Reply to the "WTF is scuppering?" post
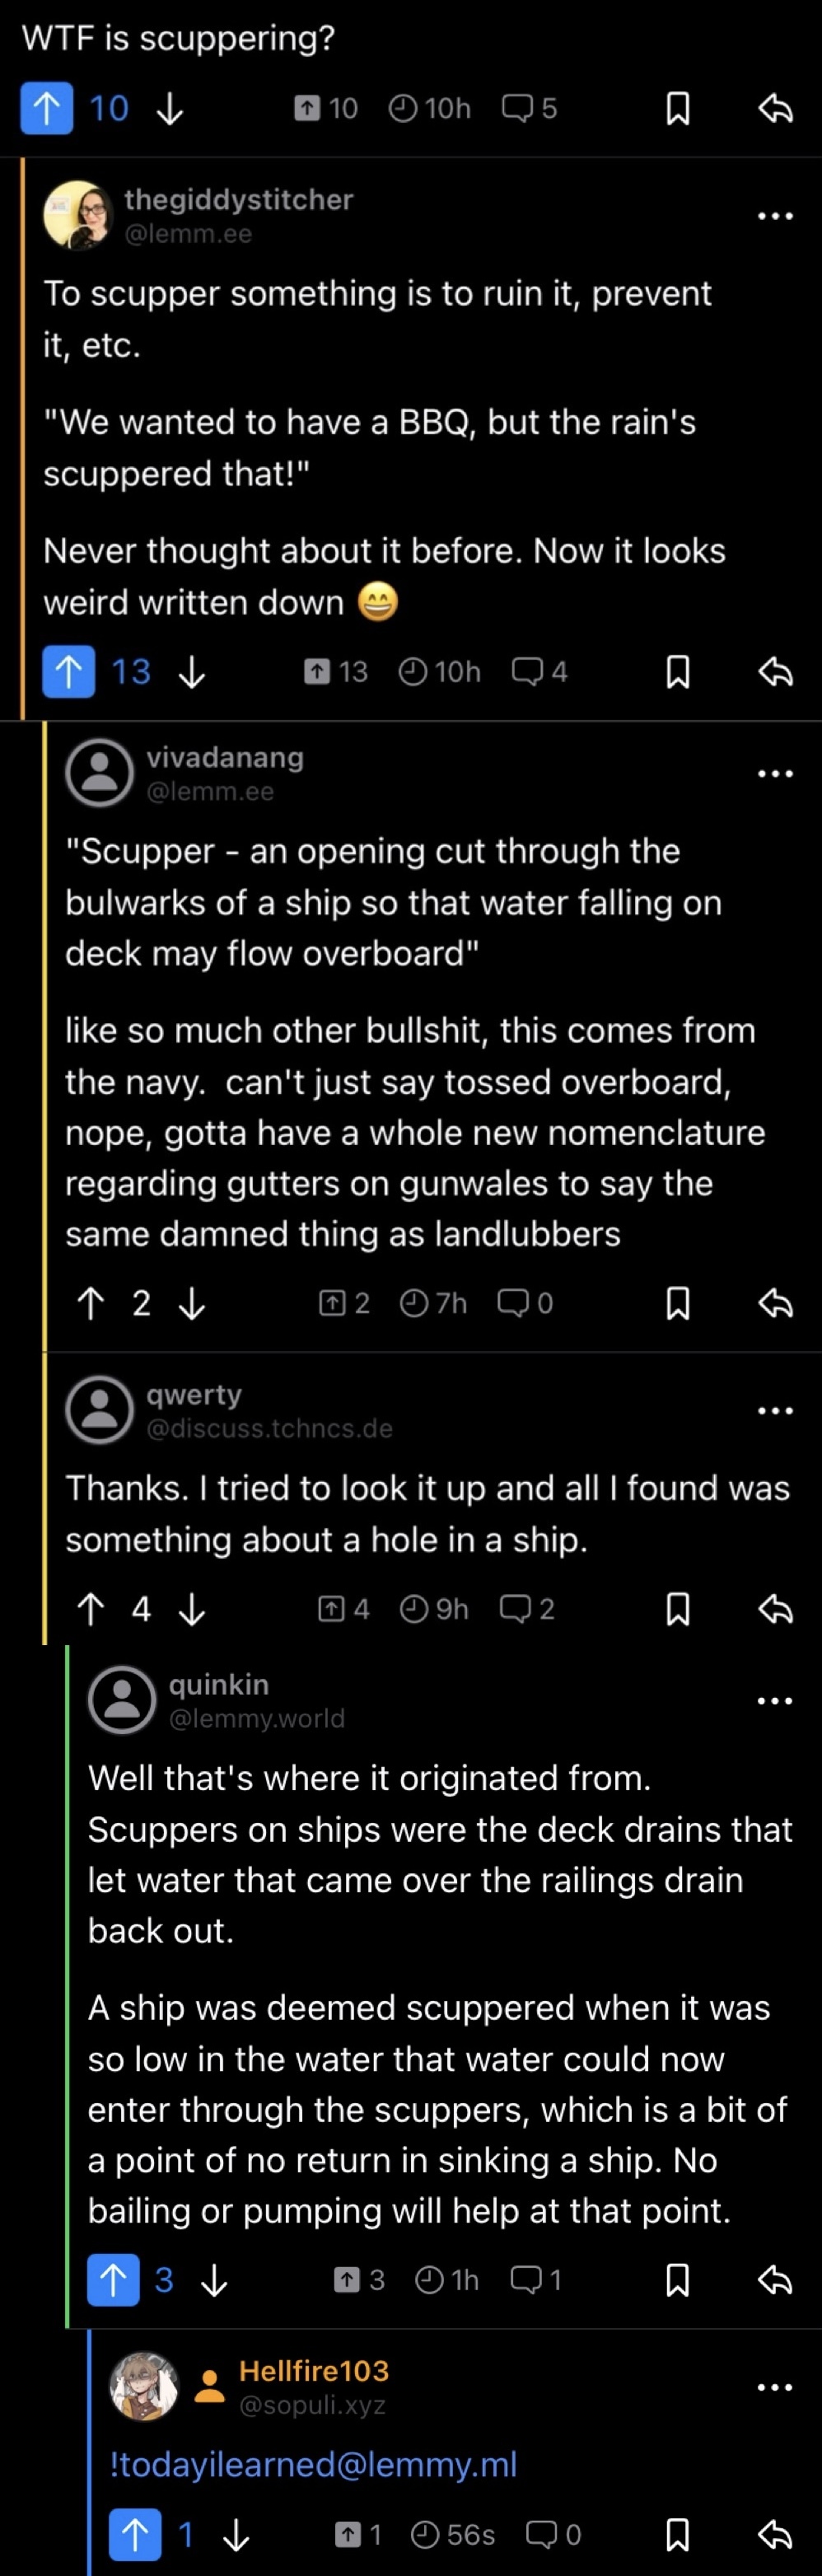 pos(775,108)
